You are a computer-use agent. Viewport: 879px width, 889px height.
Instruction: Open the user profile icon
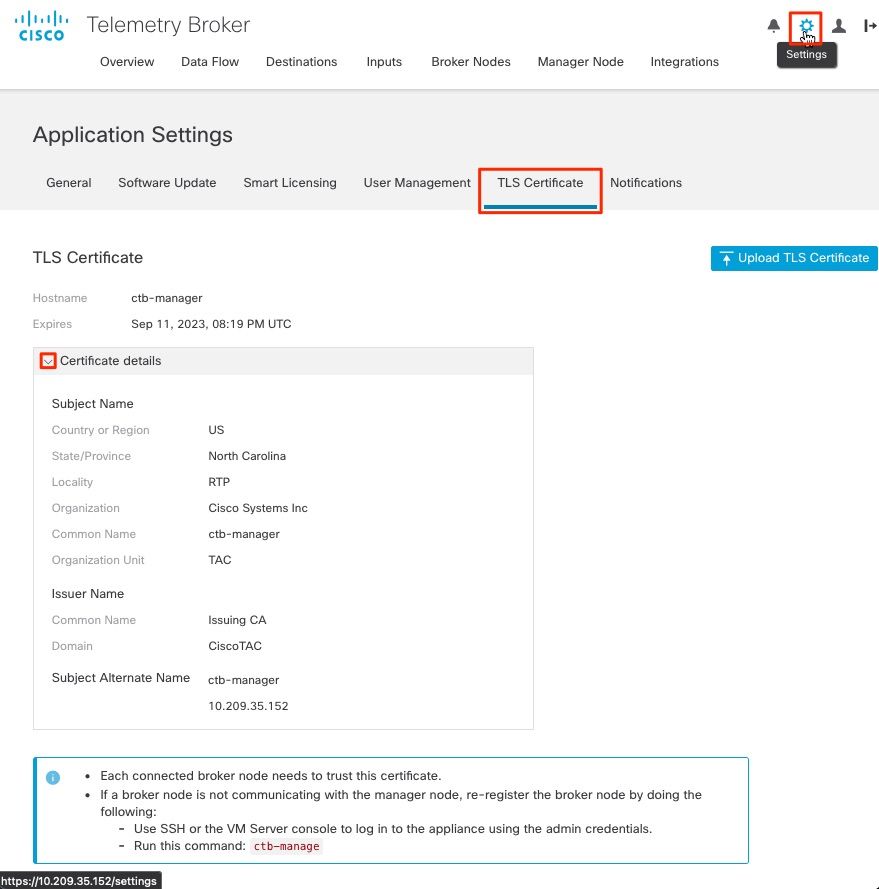pos(839,26)
